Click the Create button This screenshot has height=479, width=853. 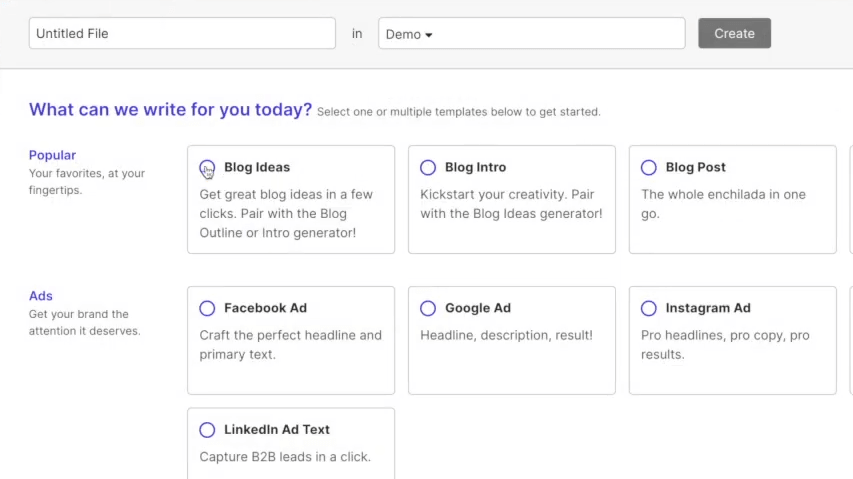coord(734,33)
